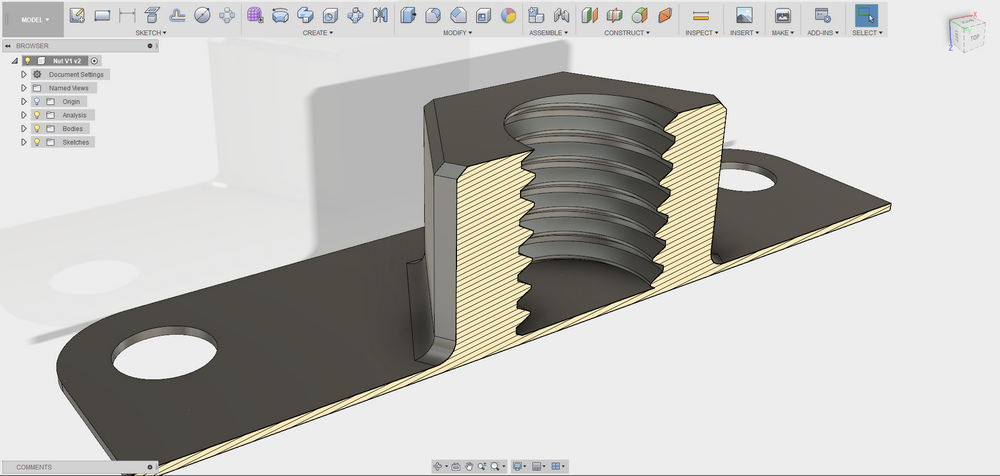
Task: Click the Joint assemble icon
Action: 561,15
